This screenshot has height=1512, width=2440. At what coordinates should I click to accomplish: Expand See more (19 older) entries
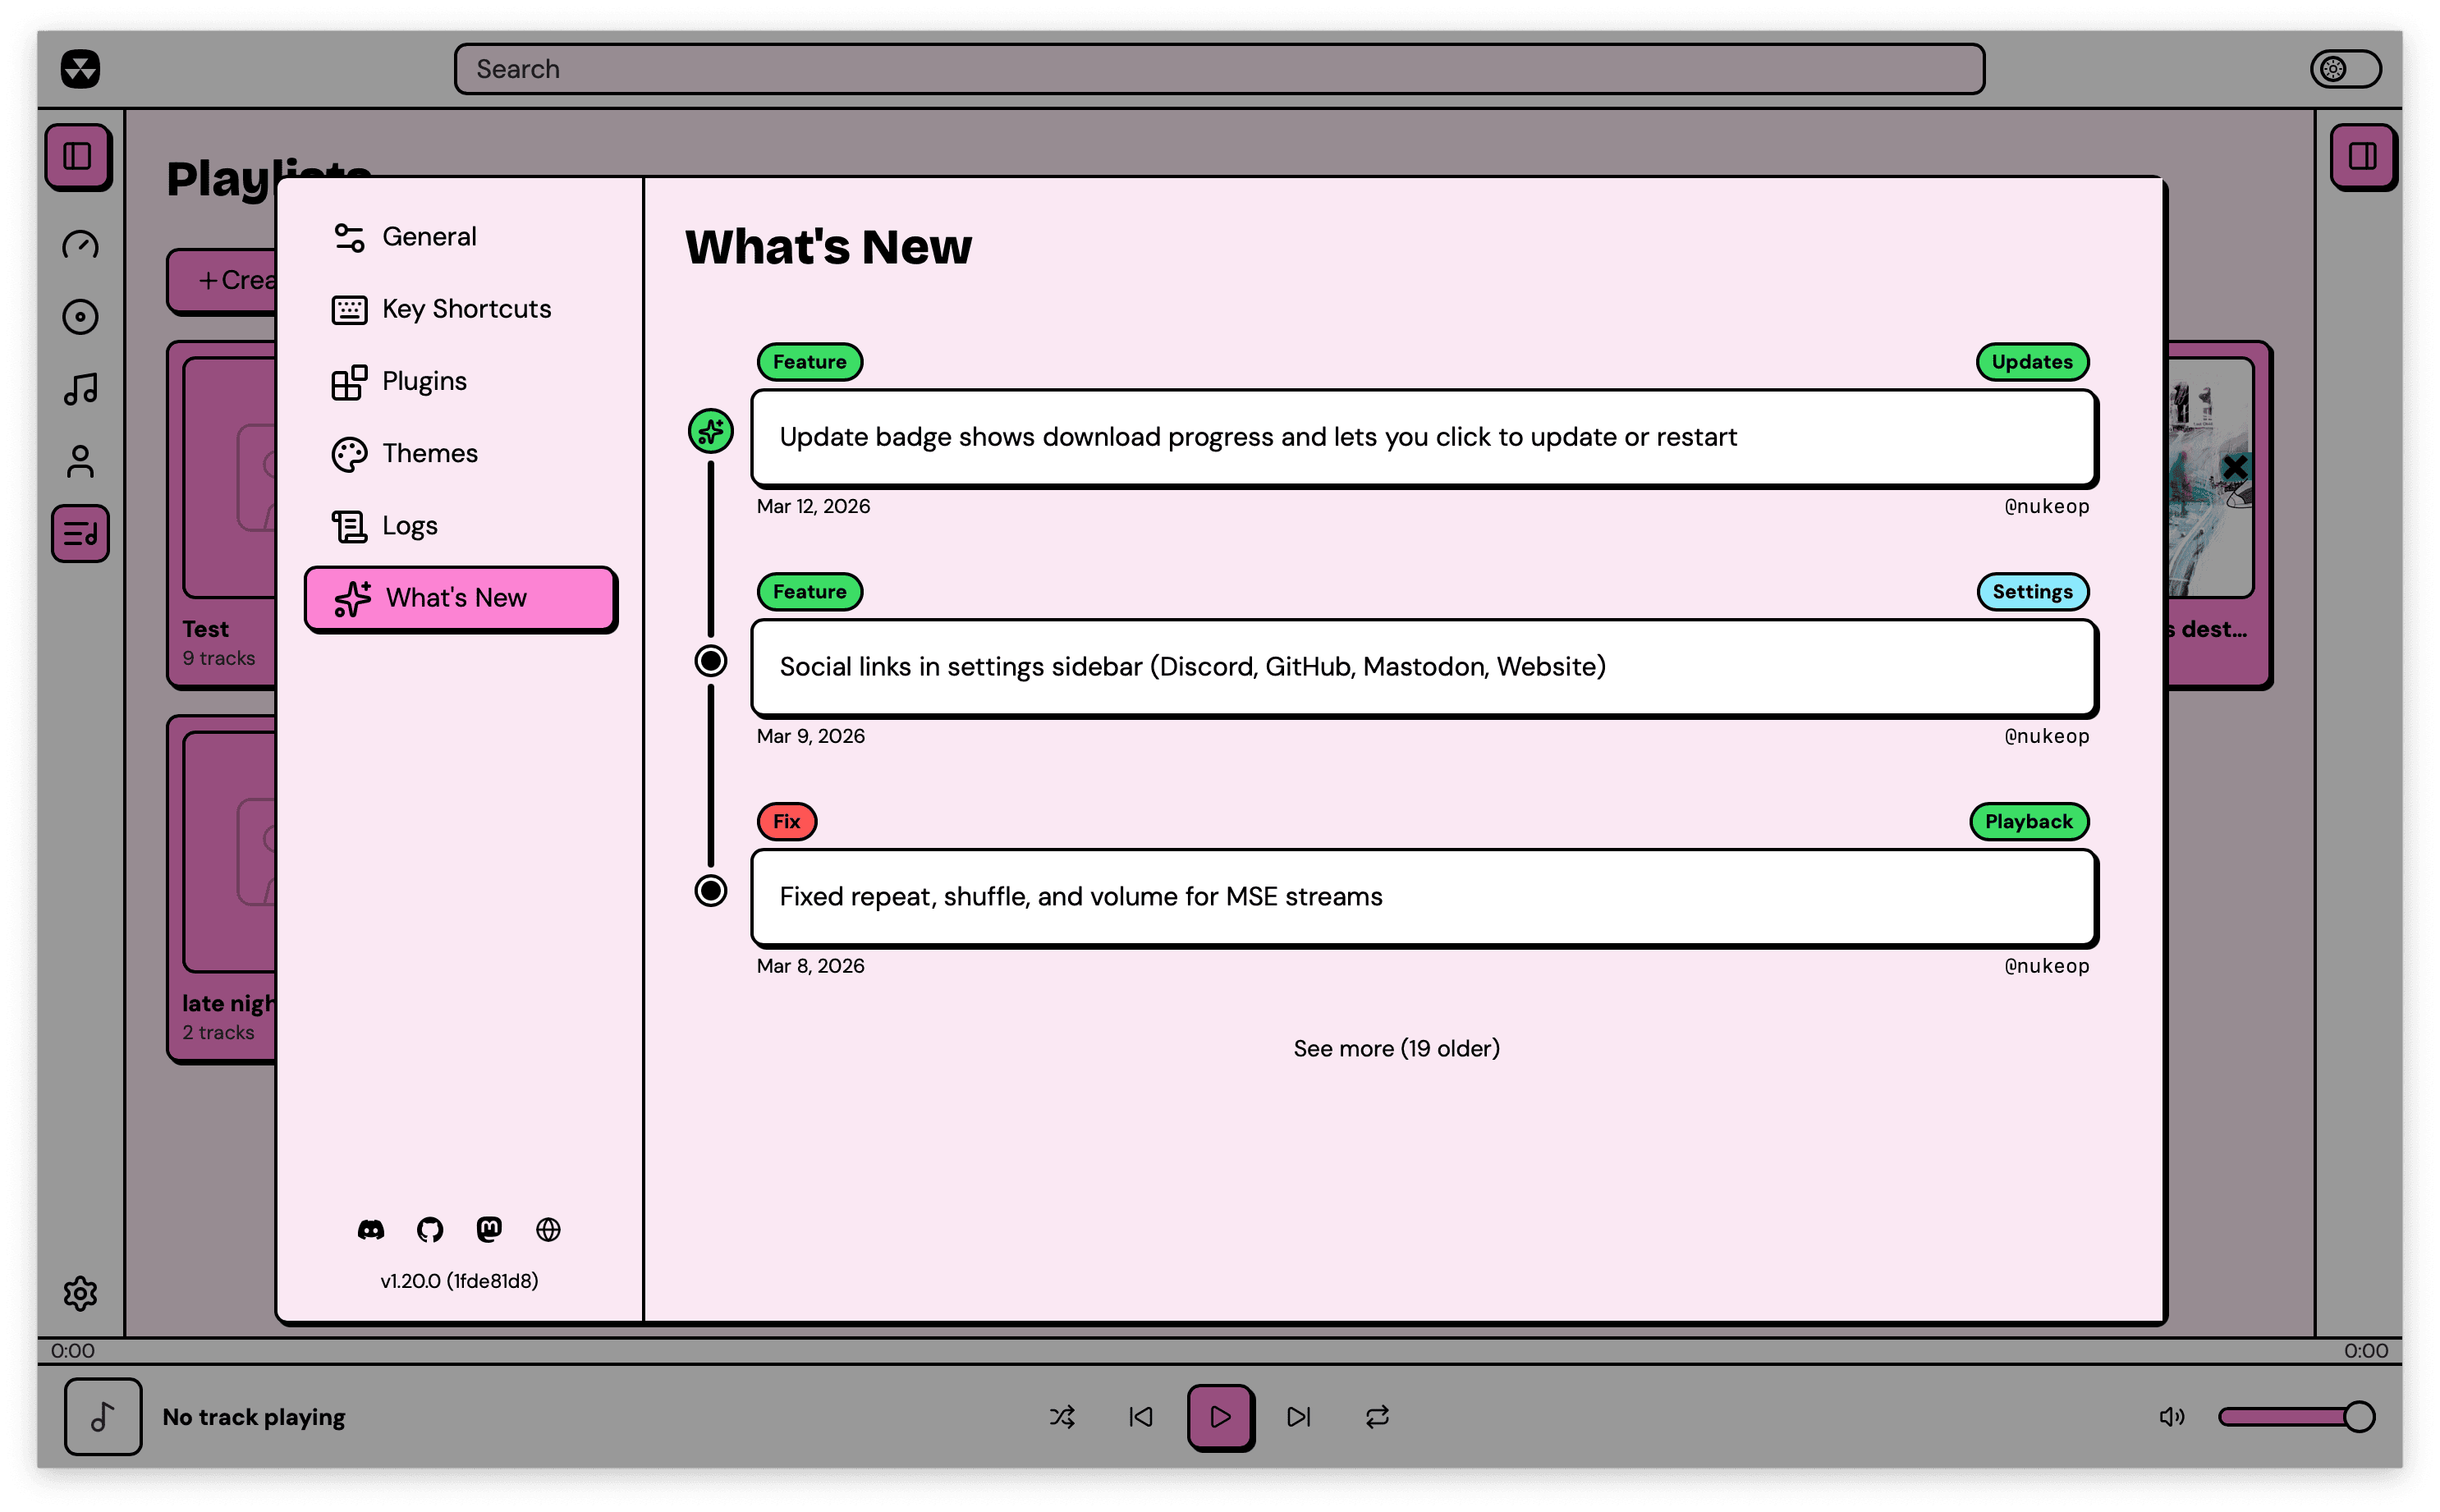[1396, 1048]
